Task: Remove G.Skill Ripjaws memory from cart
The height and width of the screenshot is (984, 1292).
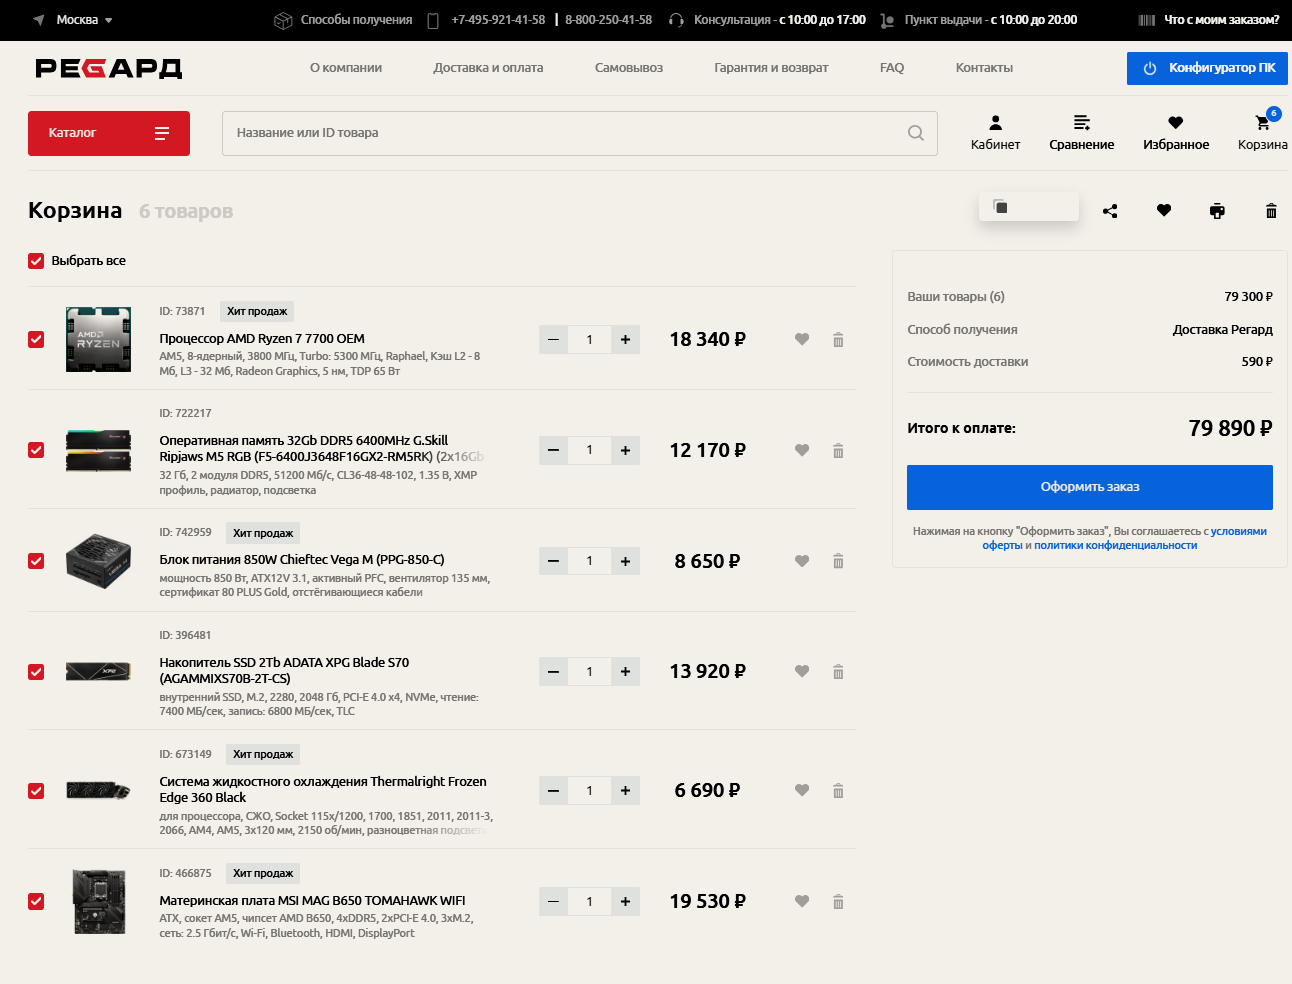Action: tap(838, 451)
